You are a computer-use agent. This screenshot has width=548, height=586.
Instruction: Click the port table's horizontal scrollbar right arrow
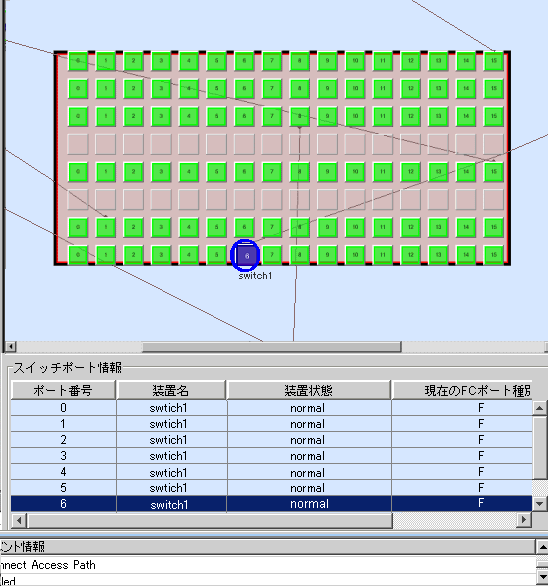click(524, 520)
